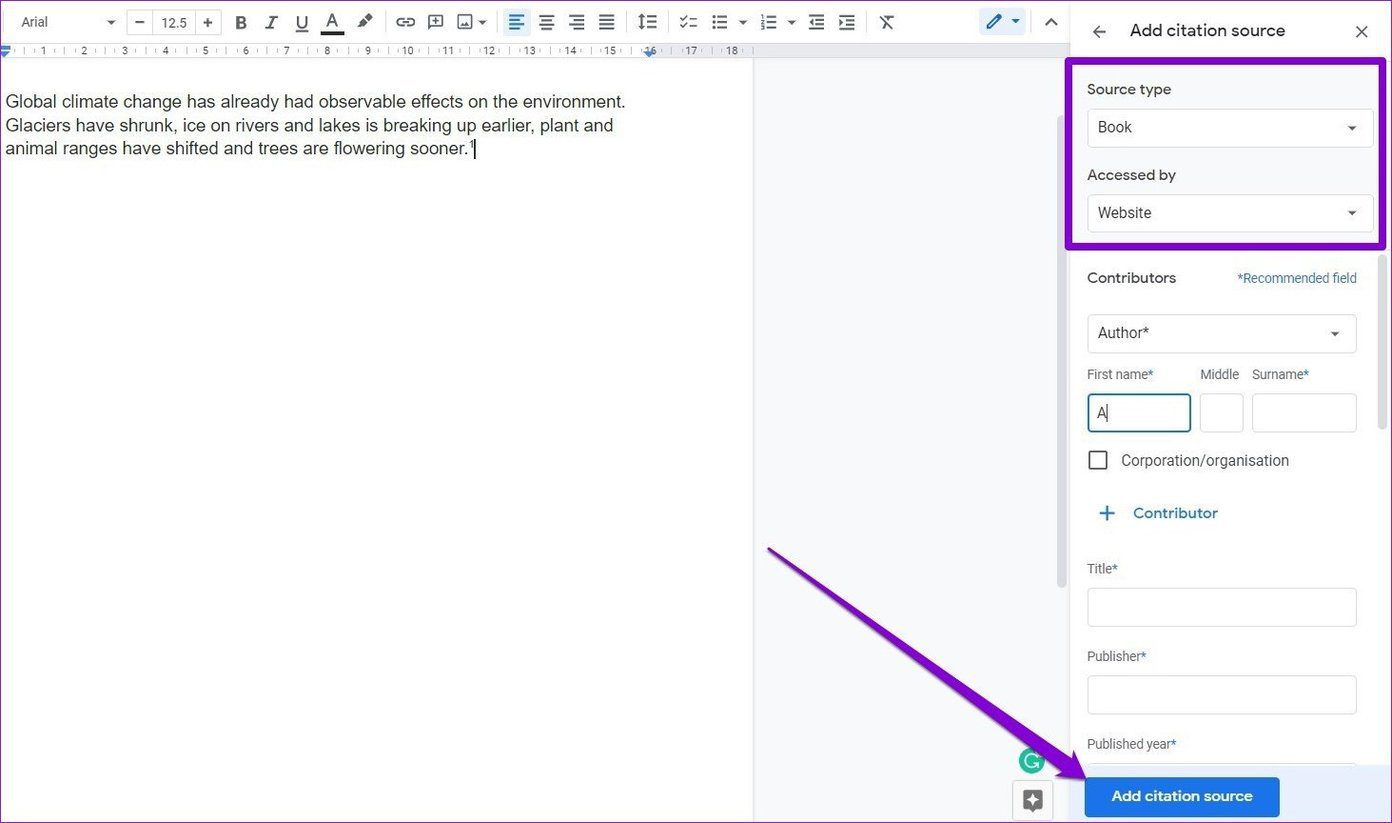Click the Title input field
The image size is (1392, 823).
(1221, 607)
